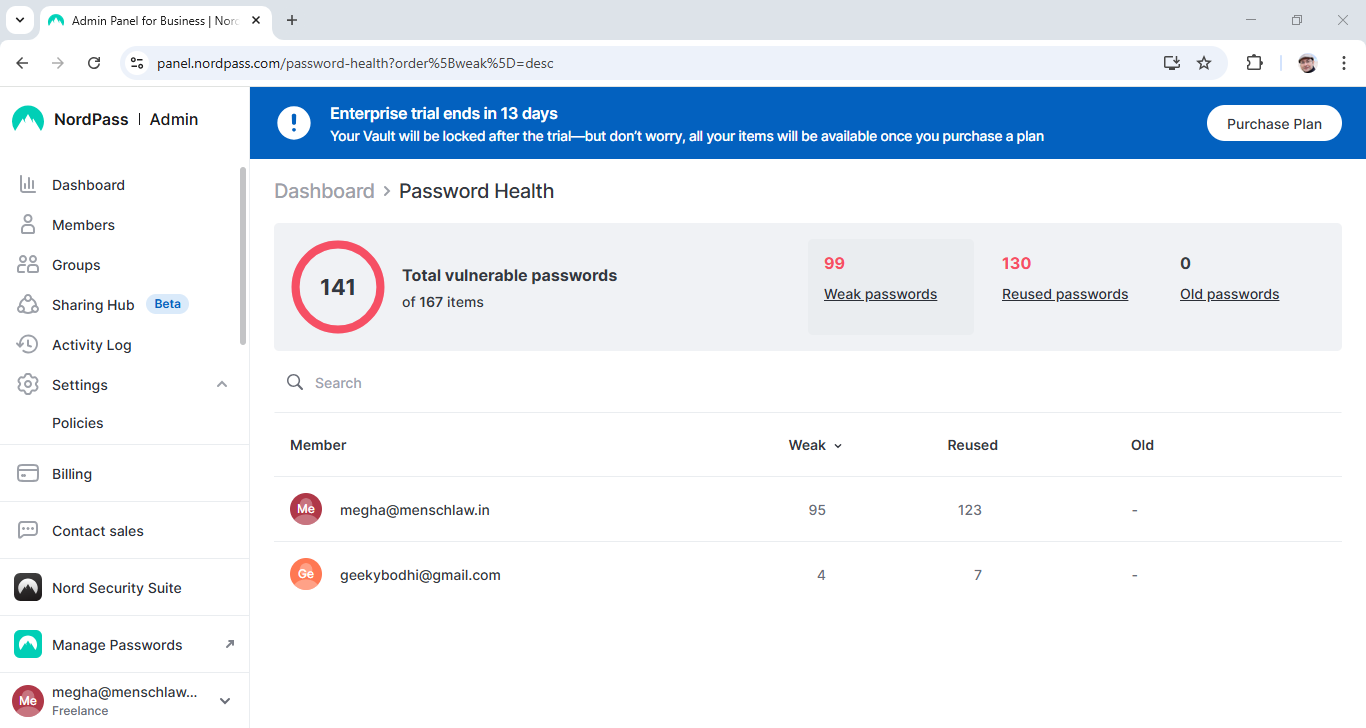
Task: Click the Member column header
Action: 318,445
